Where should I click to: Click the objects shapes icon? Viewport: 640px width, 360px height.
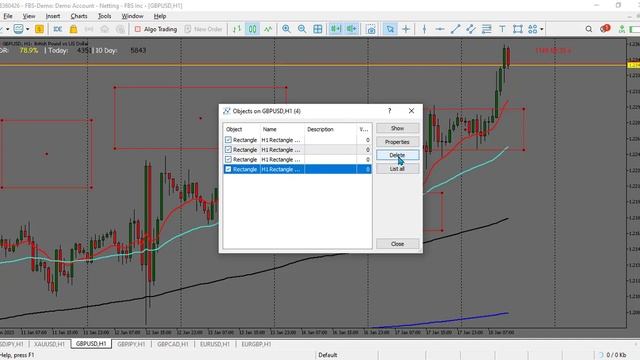click(x=533, y=29)
